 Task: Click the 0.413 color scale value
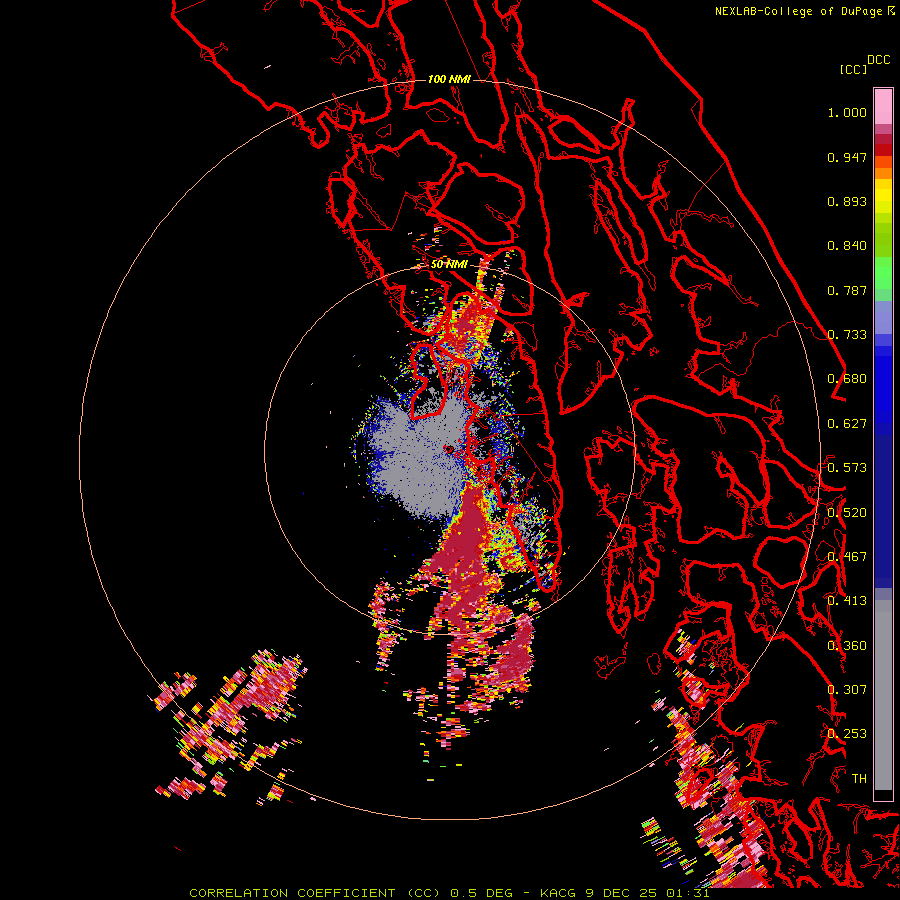[847, 601]
